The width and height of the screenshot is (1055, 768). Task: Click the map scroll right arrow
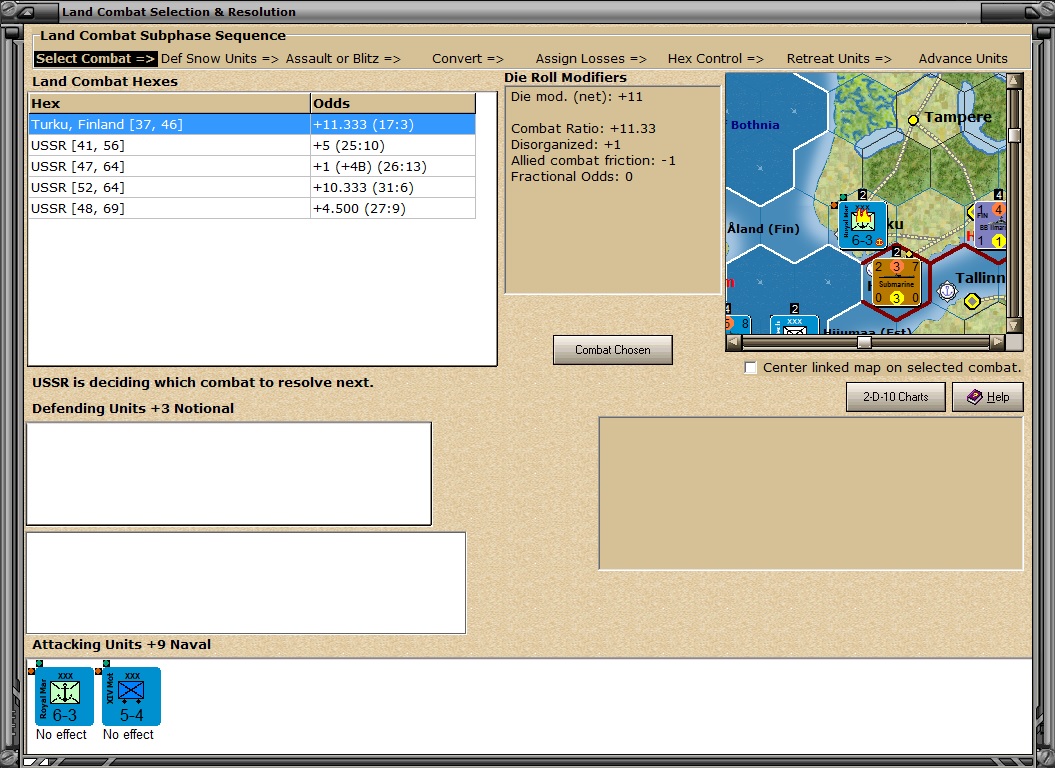point(998,343)
